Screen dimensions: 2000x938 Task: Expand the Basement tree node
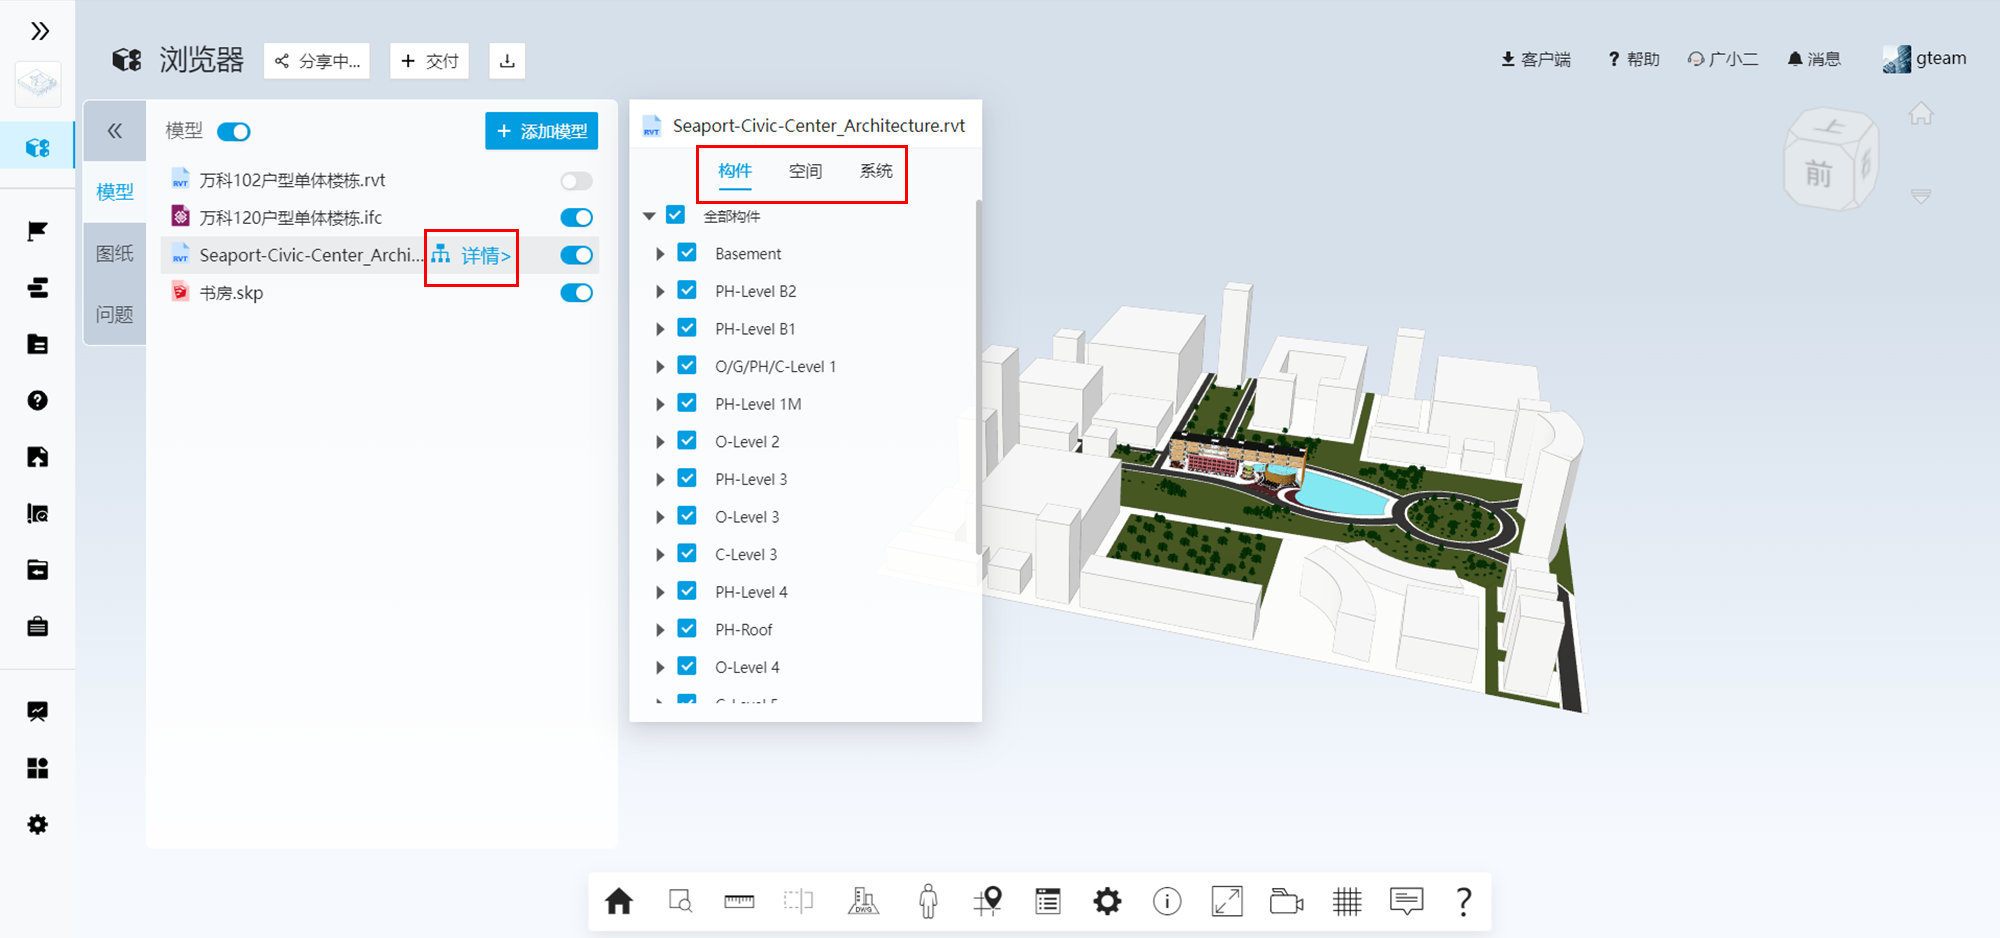coord(660,254)
